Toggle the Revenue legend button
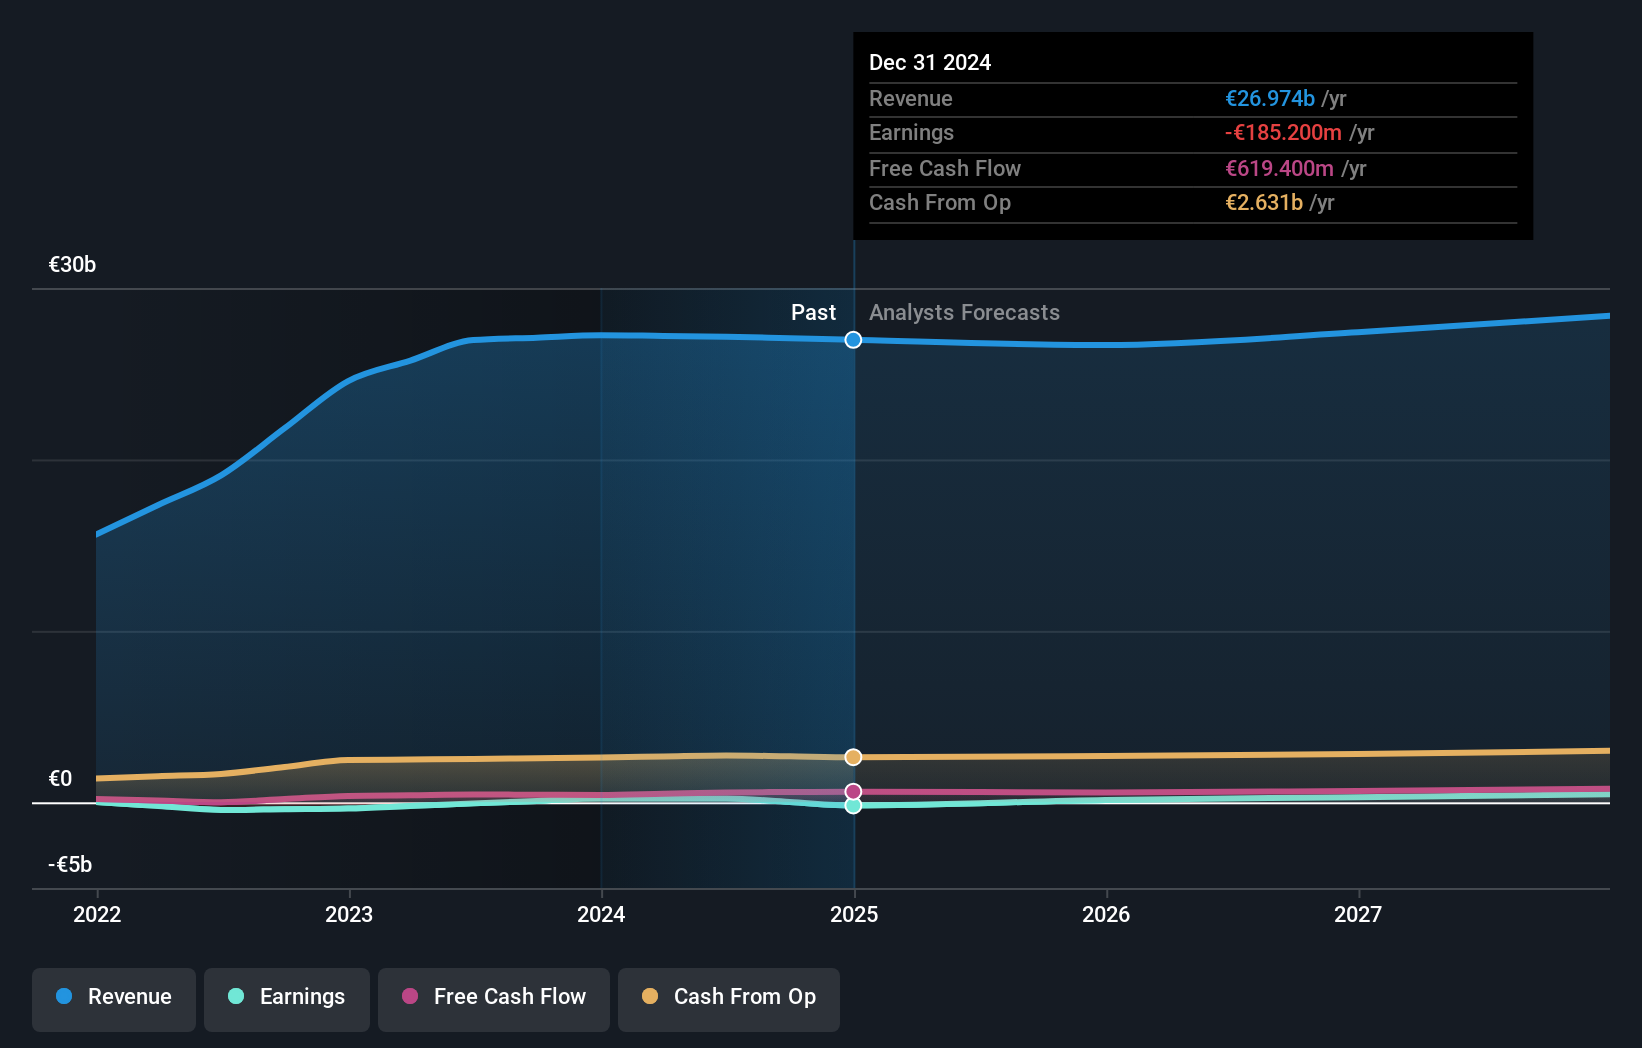1642x1048 pixels. pyautogui.click(x=114, y=999)
